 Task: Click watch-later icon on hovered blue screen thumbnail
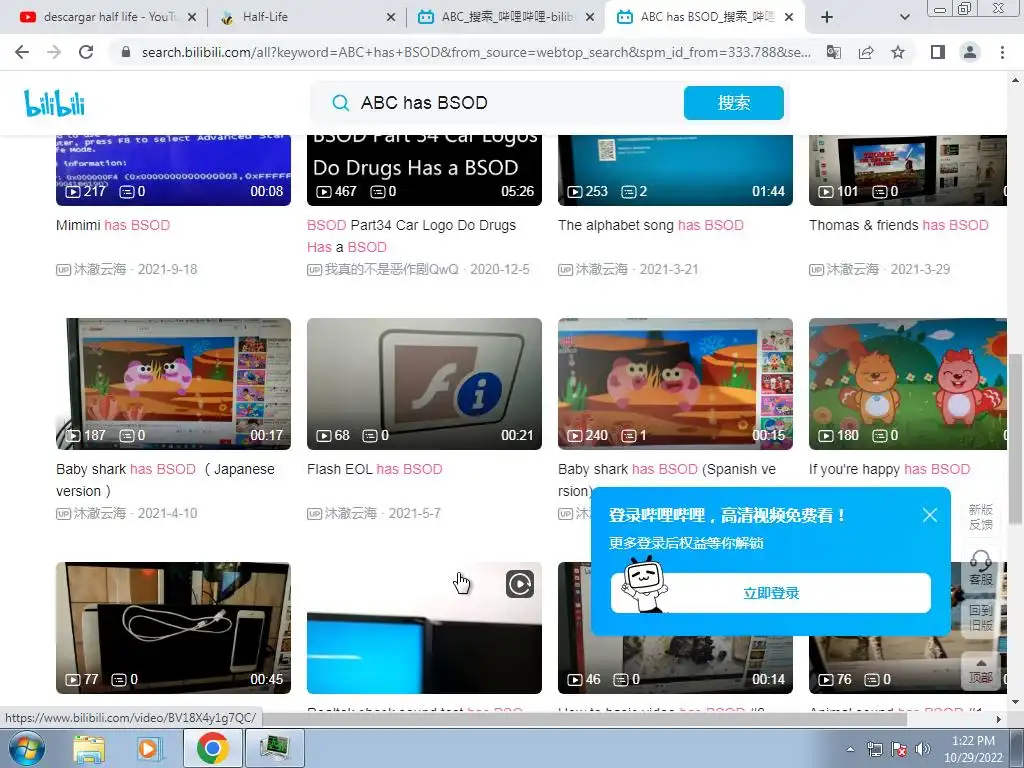tap(520, 584)
